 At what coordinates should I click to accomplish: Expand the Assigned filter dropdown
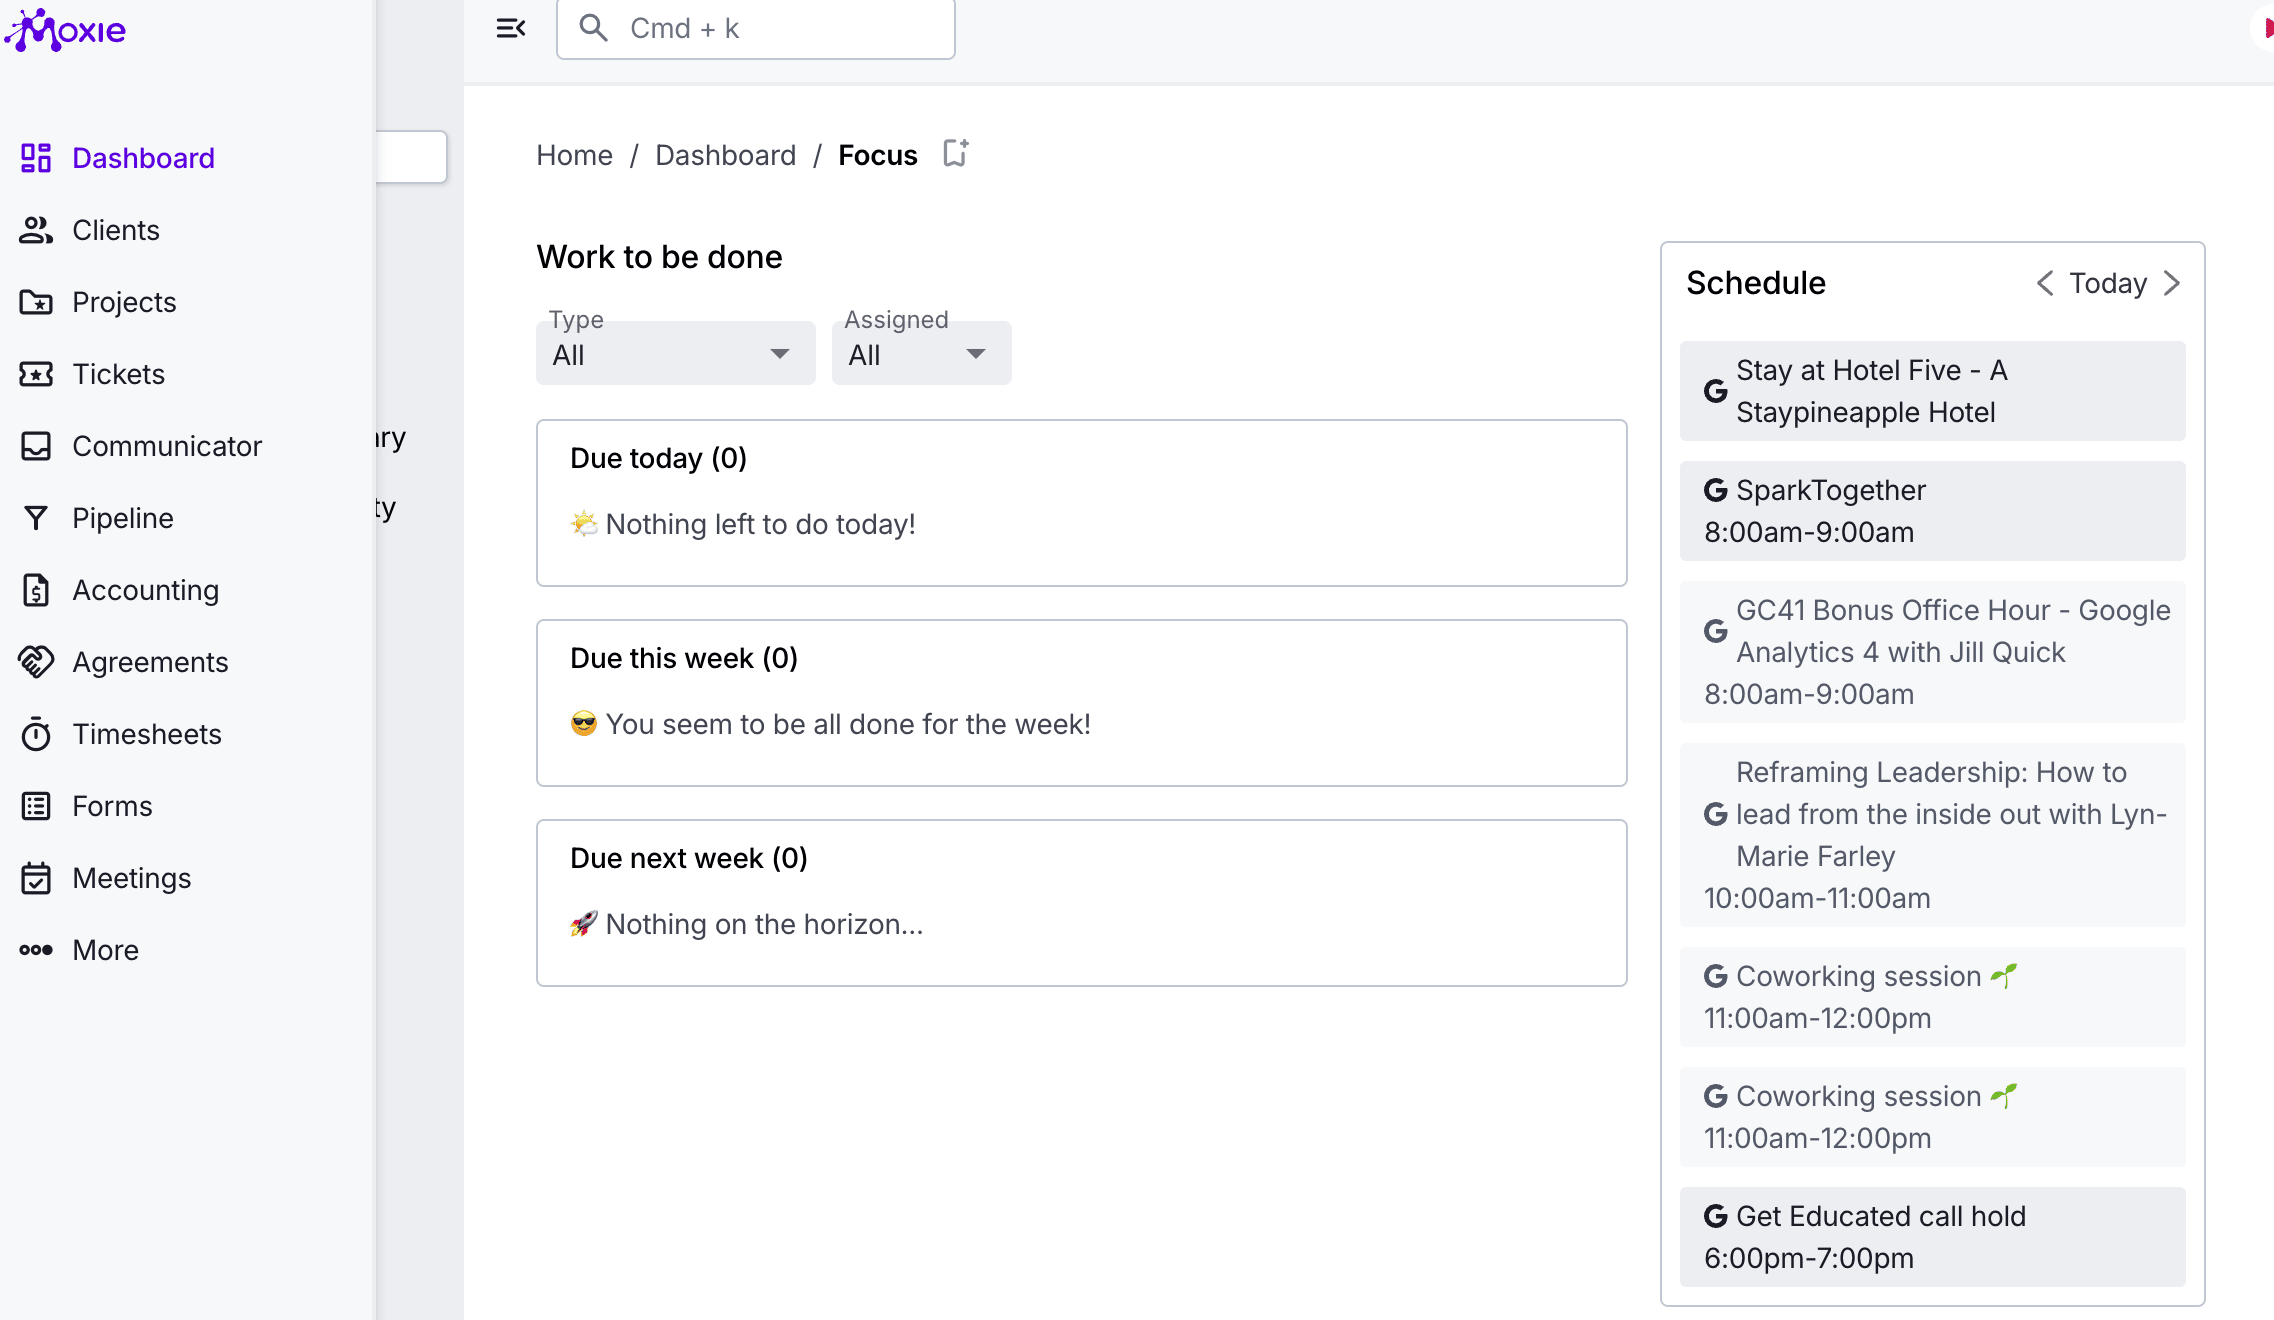point(921,354)
